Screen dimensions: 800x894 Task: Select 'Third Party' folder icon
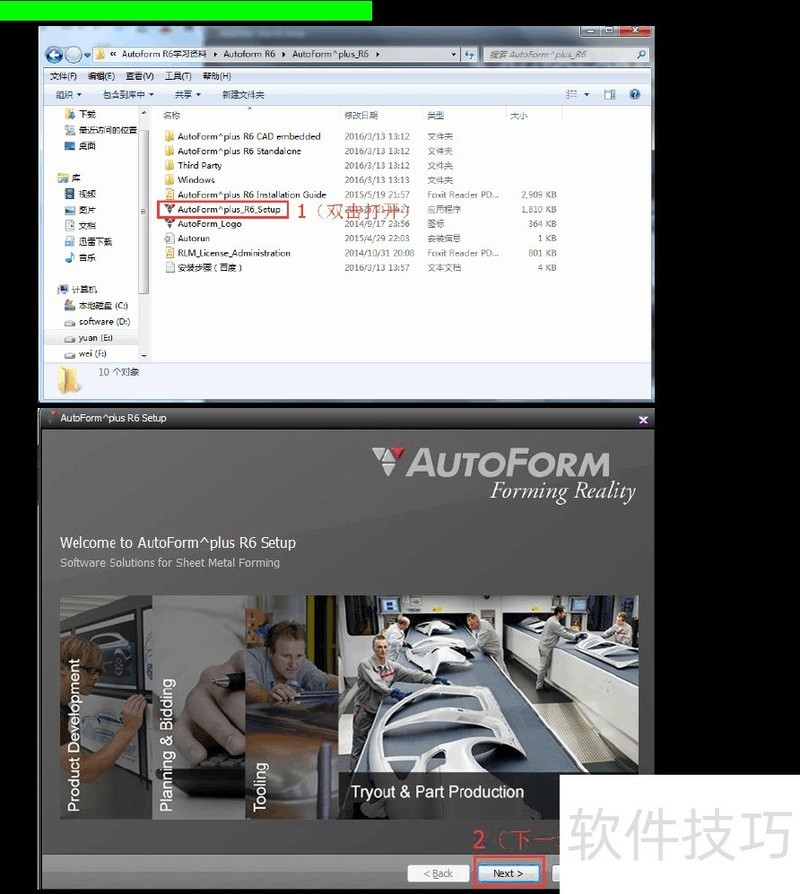(169, 165)
